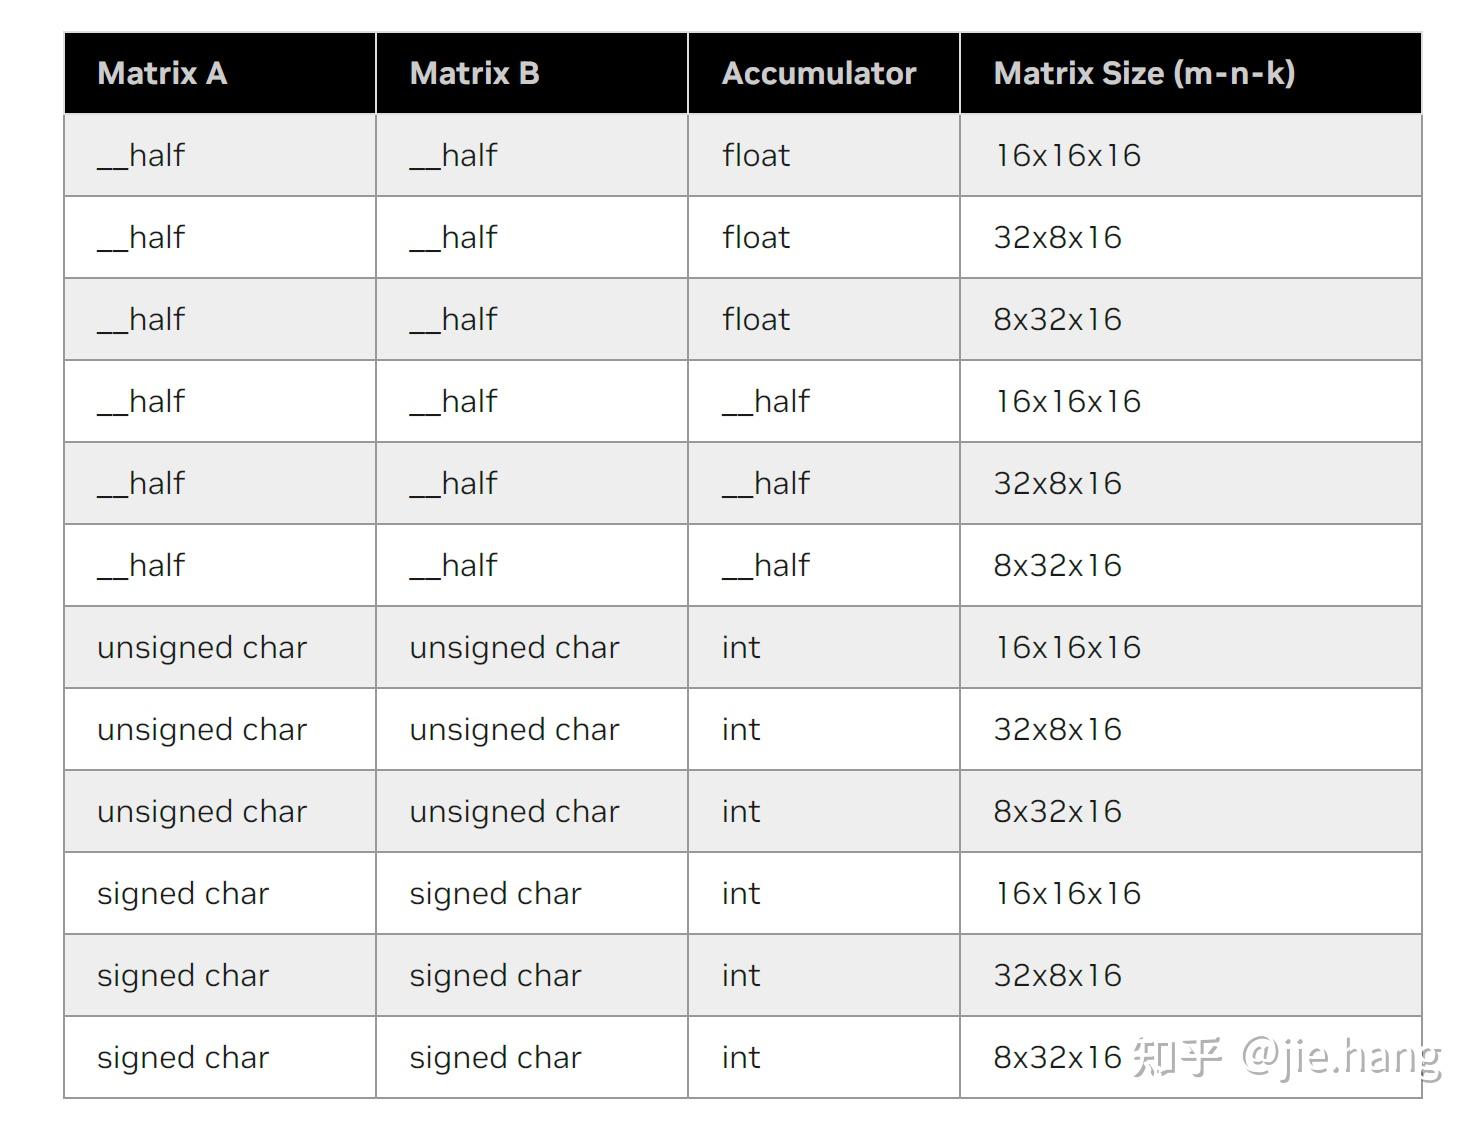Click the 知乎 @jie.hang watermark
The height and width of the screenshot is (1124, 1478).
tap(1286, 1057)
